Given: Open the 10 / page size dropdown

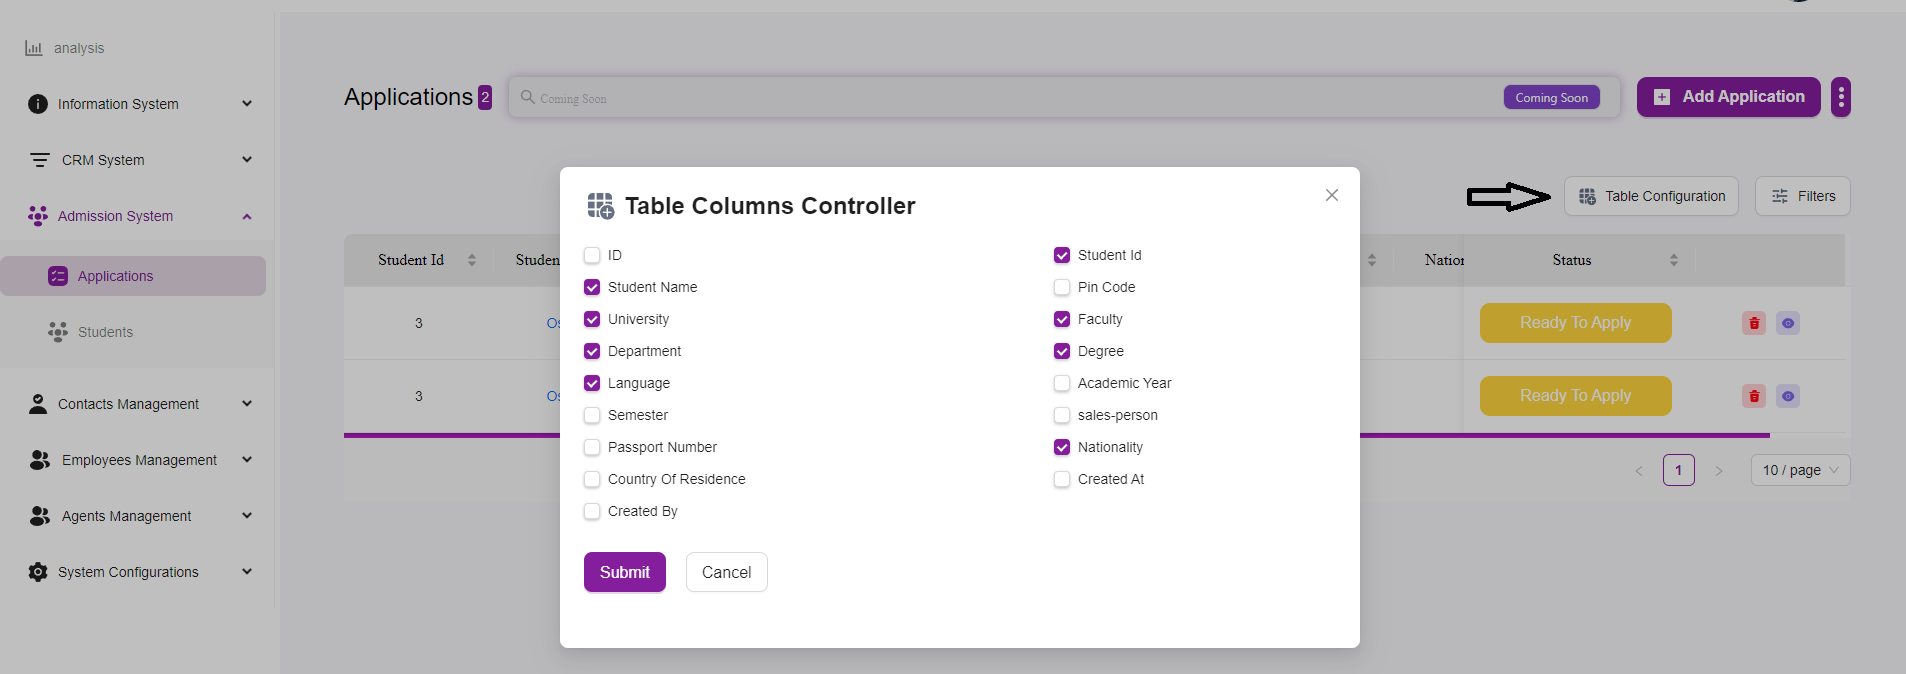Looking at the screenshot, I should (1800, 470).
